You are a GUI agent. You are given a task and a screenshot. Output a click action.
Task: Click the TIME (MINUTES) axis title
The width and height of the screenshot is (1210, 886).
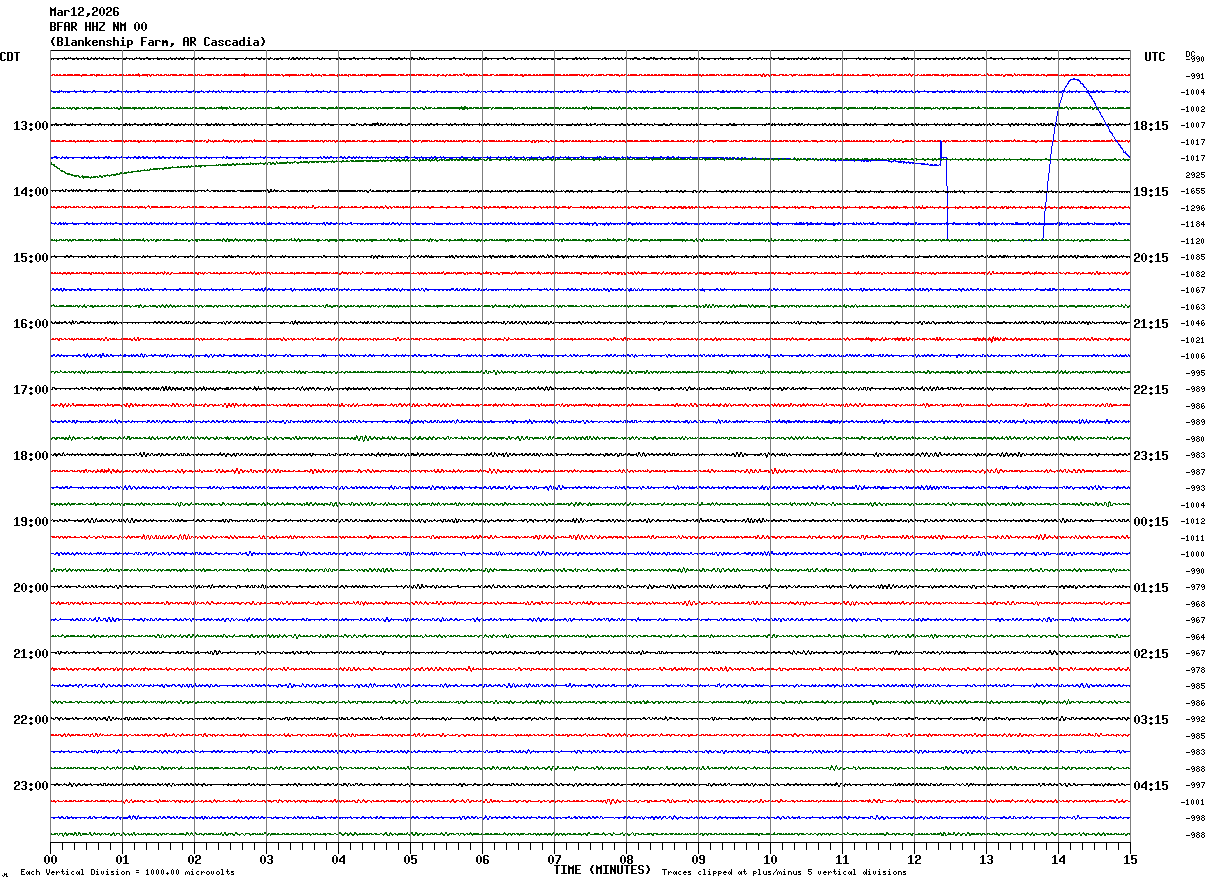coord(602,870)
